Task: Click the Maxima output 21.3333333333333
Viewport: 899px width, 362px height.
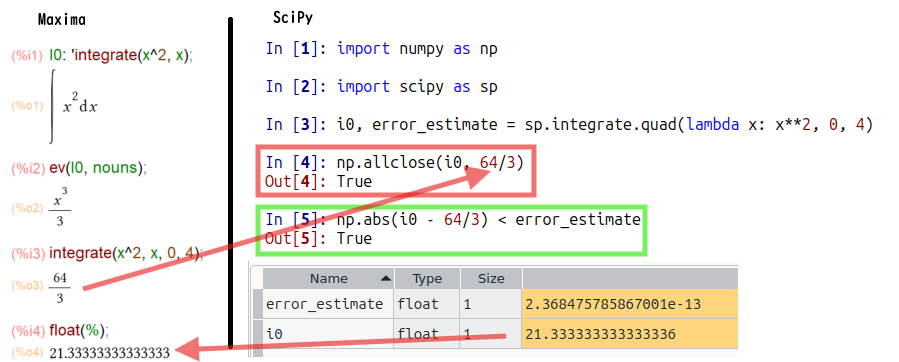Action: pos(110,353)
